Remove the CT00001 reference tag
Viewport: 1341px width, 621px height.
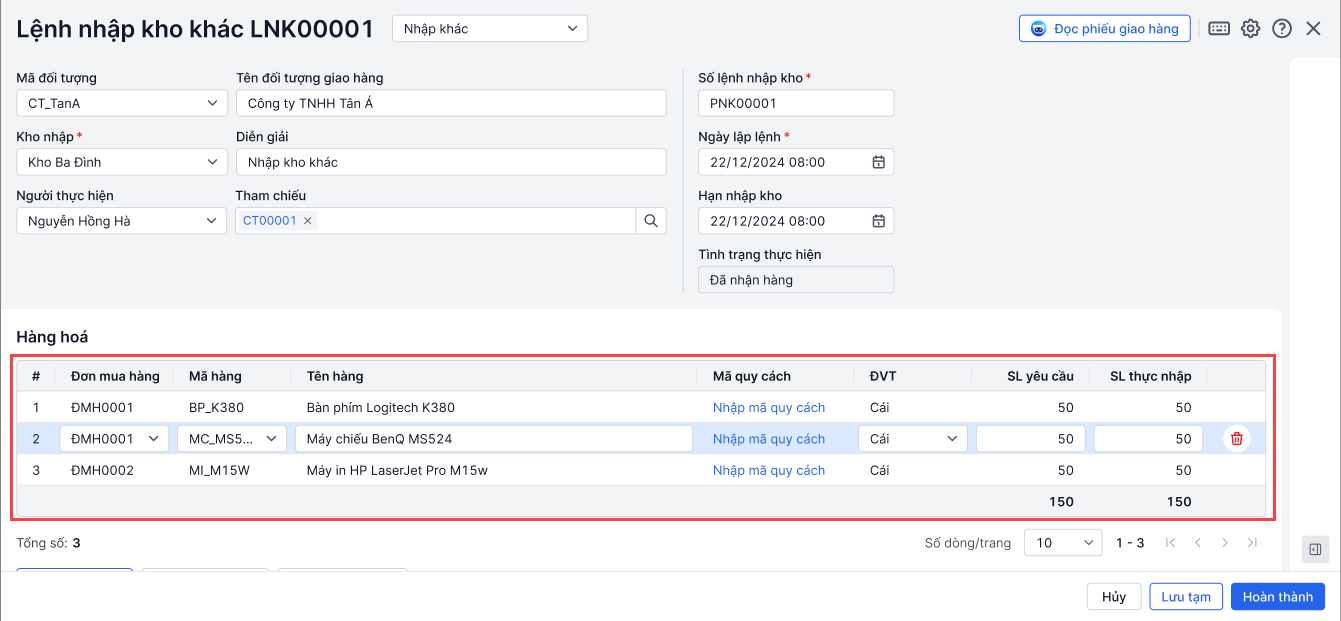tap(308, 221)
